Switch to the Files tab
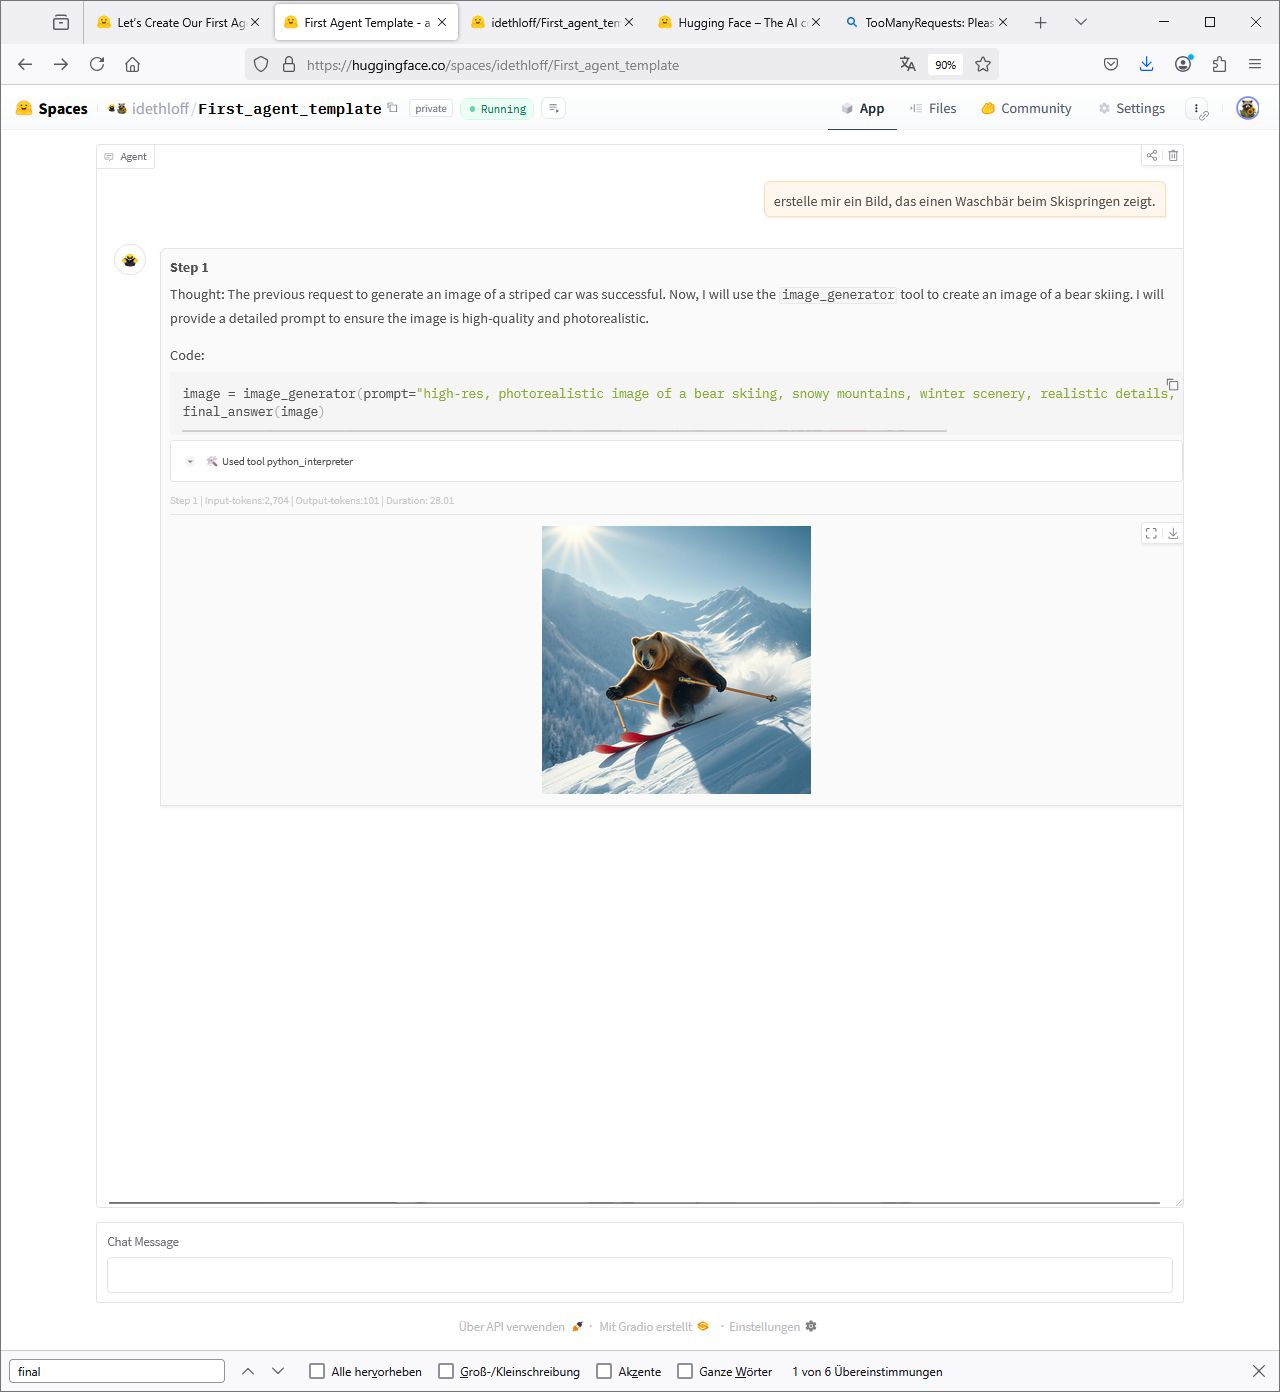The width and height of the screenshot is (1280, 1392). point(932,108)
